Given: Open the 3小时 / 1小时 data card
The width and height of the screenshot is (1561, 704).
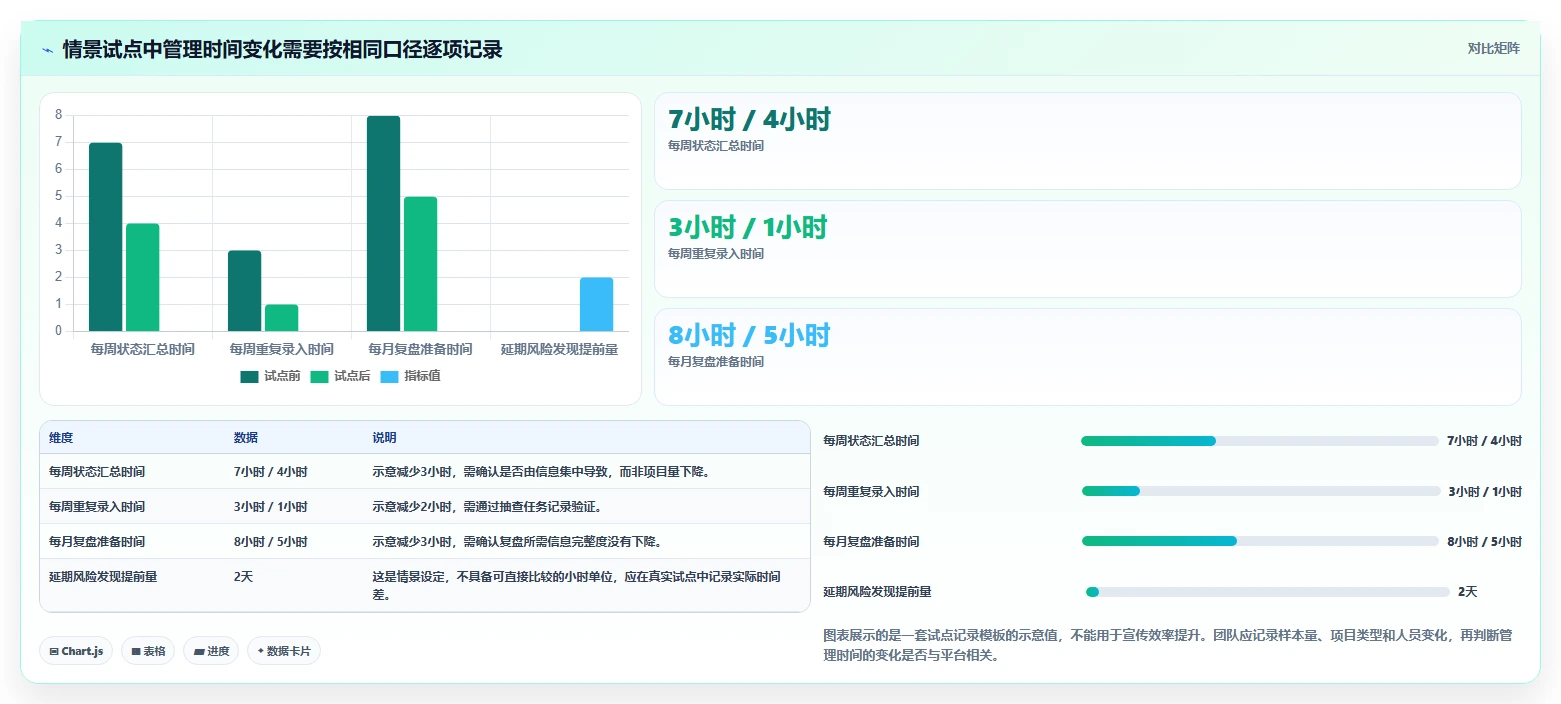Looking at the screenshot, I should (x=1087, y=249).
